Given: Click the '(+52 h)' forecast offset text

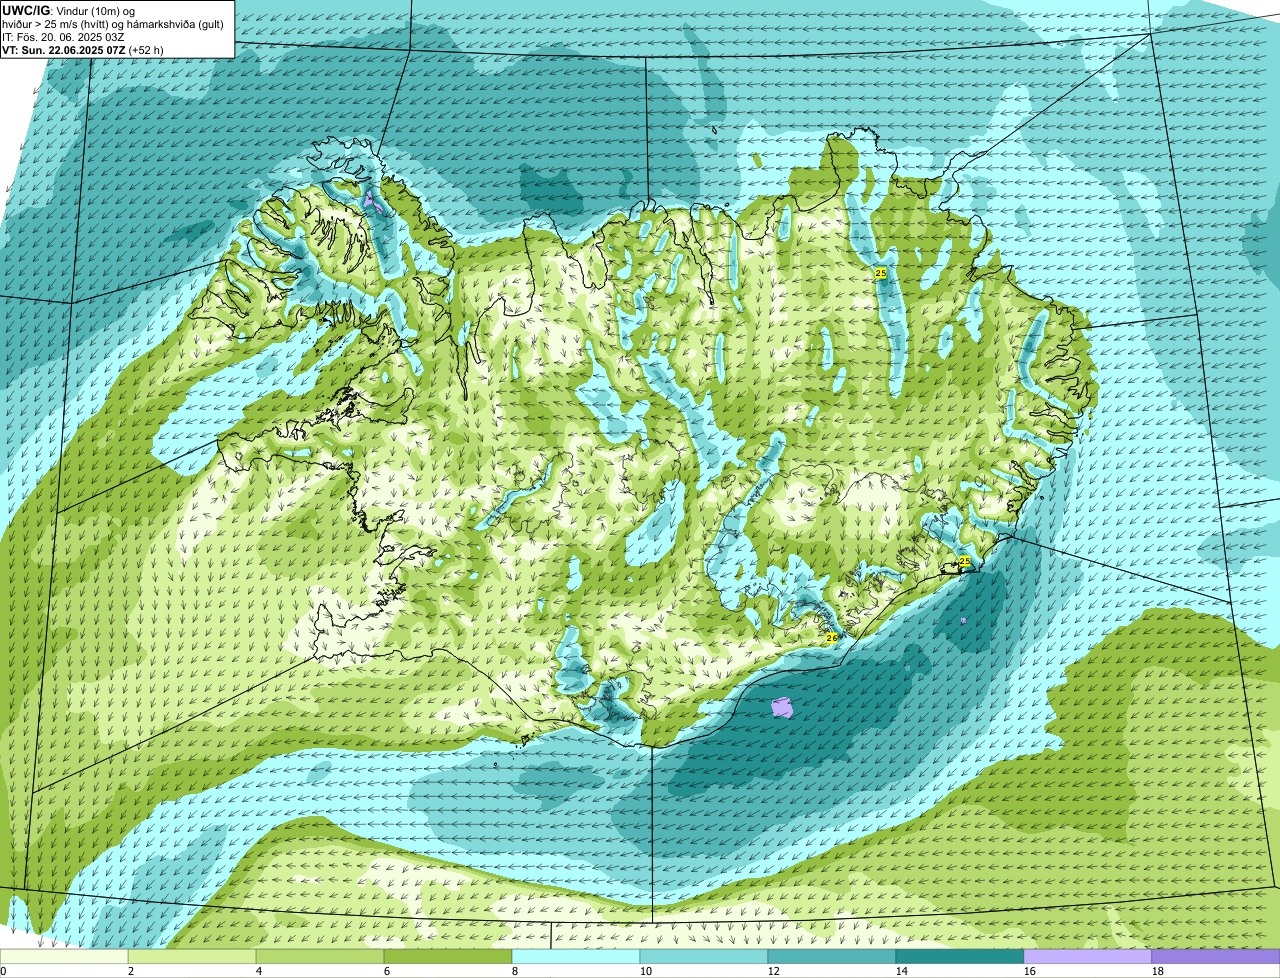Looking at the screenshot, I should coord(146,49).
